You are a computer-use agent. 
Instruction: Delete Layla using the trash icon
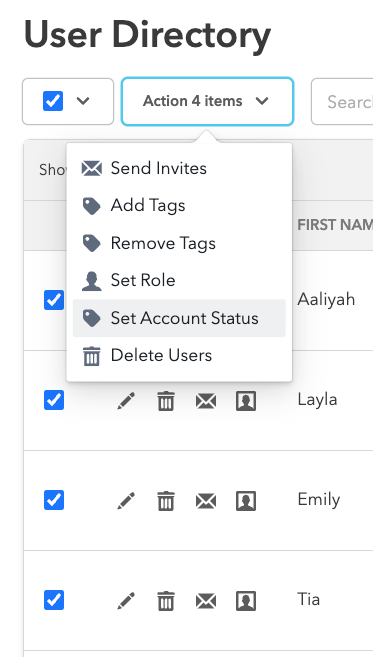[x=166, y=401]
